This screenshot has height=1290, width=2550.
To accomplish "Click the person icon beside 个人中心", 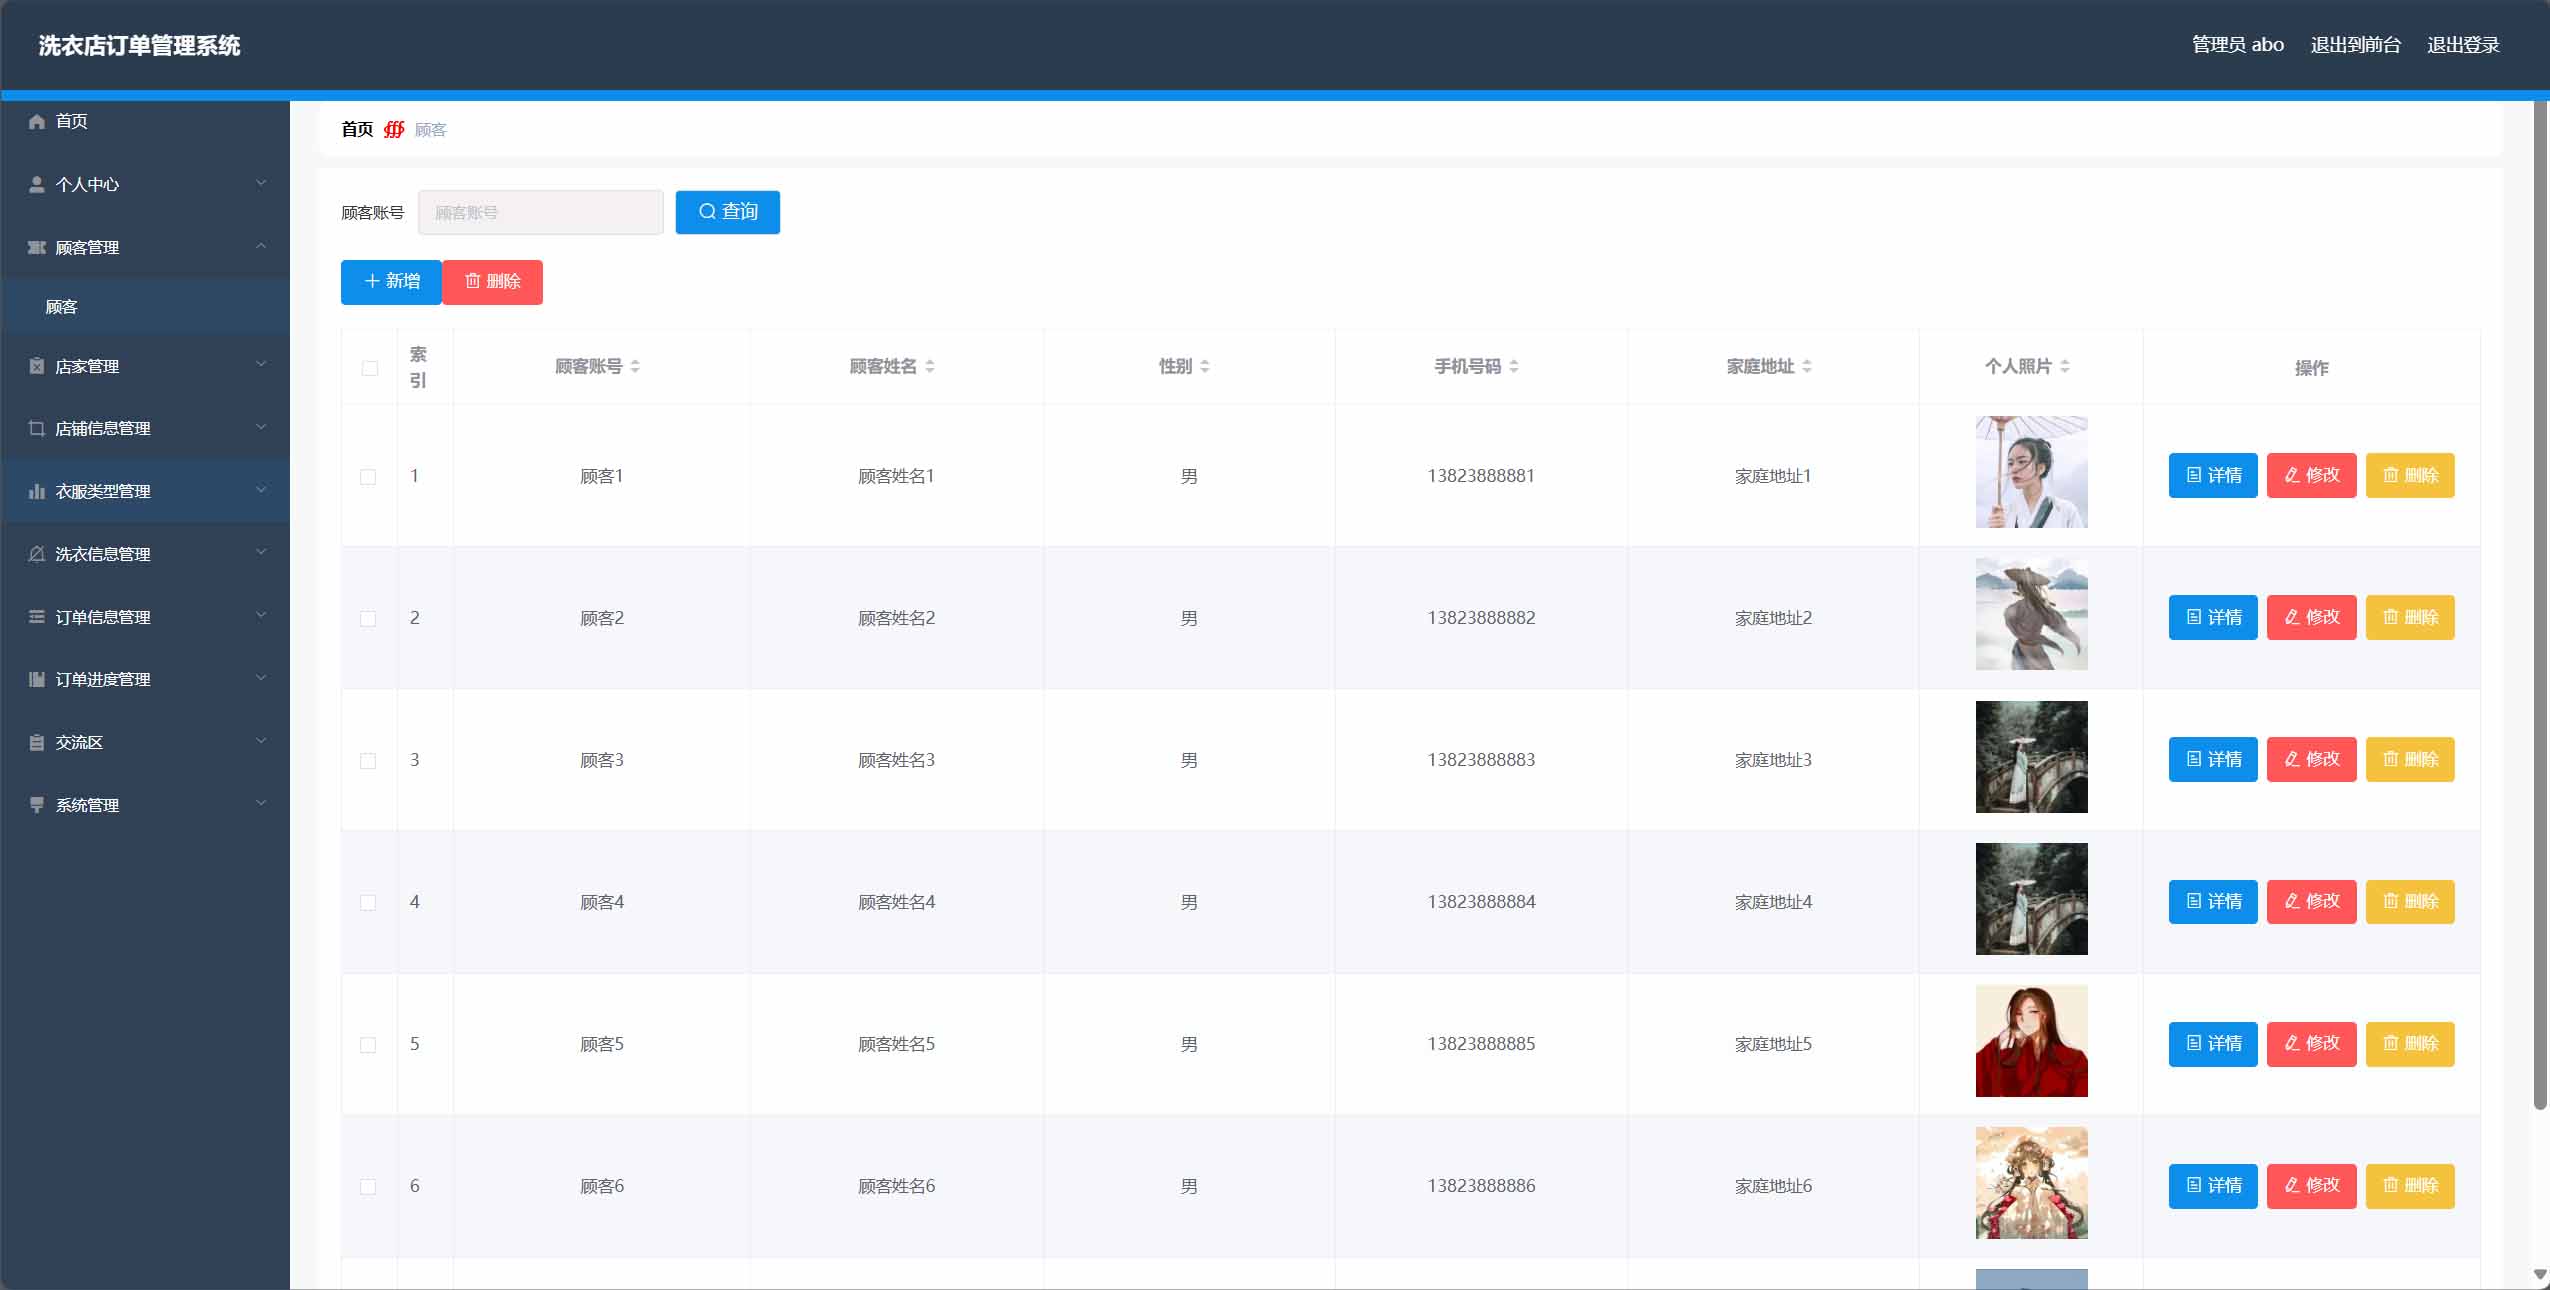I will coord(37,185).
